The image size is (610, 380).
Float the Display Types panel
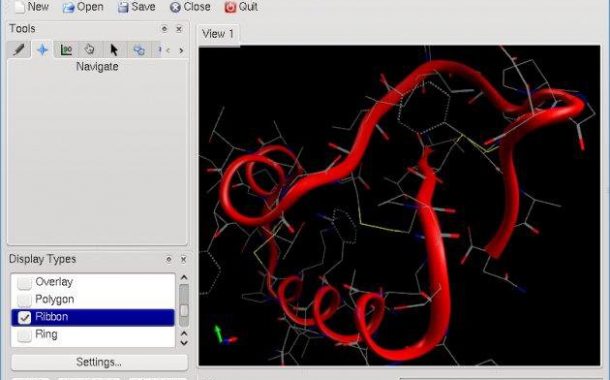[168, 259]
